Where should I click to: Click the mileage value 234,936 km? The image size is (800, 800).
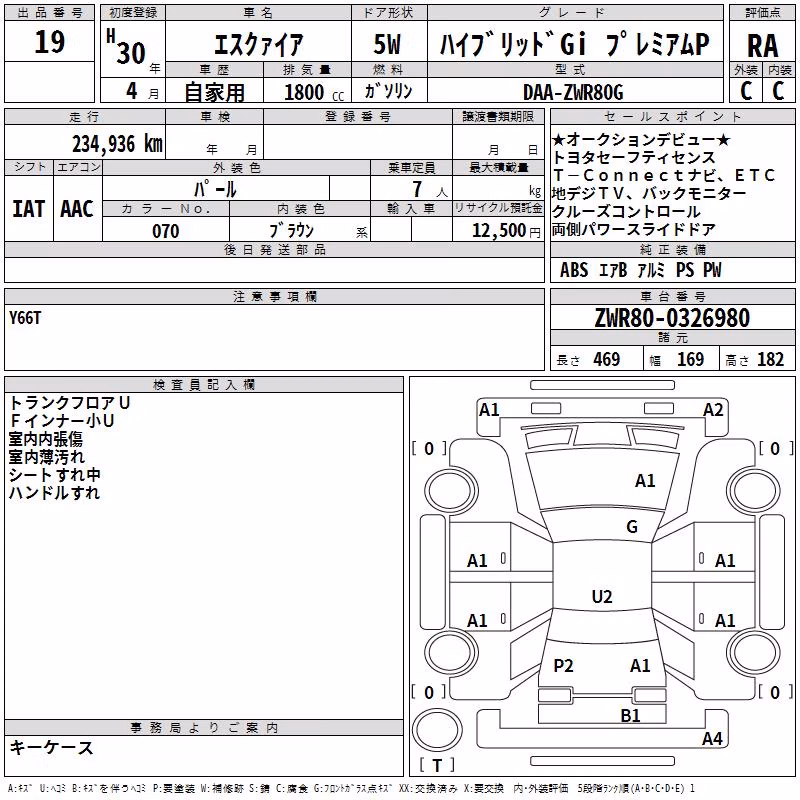coord(117,144)
